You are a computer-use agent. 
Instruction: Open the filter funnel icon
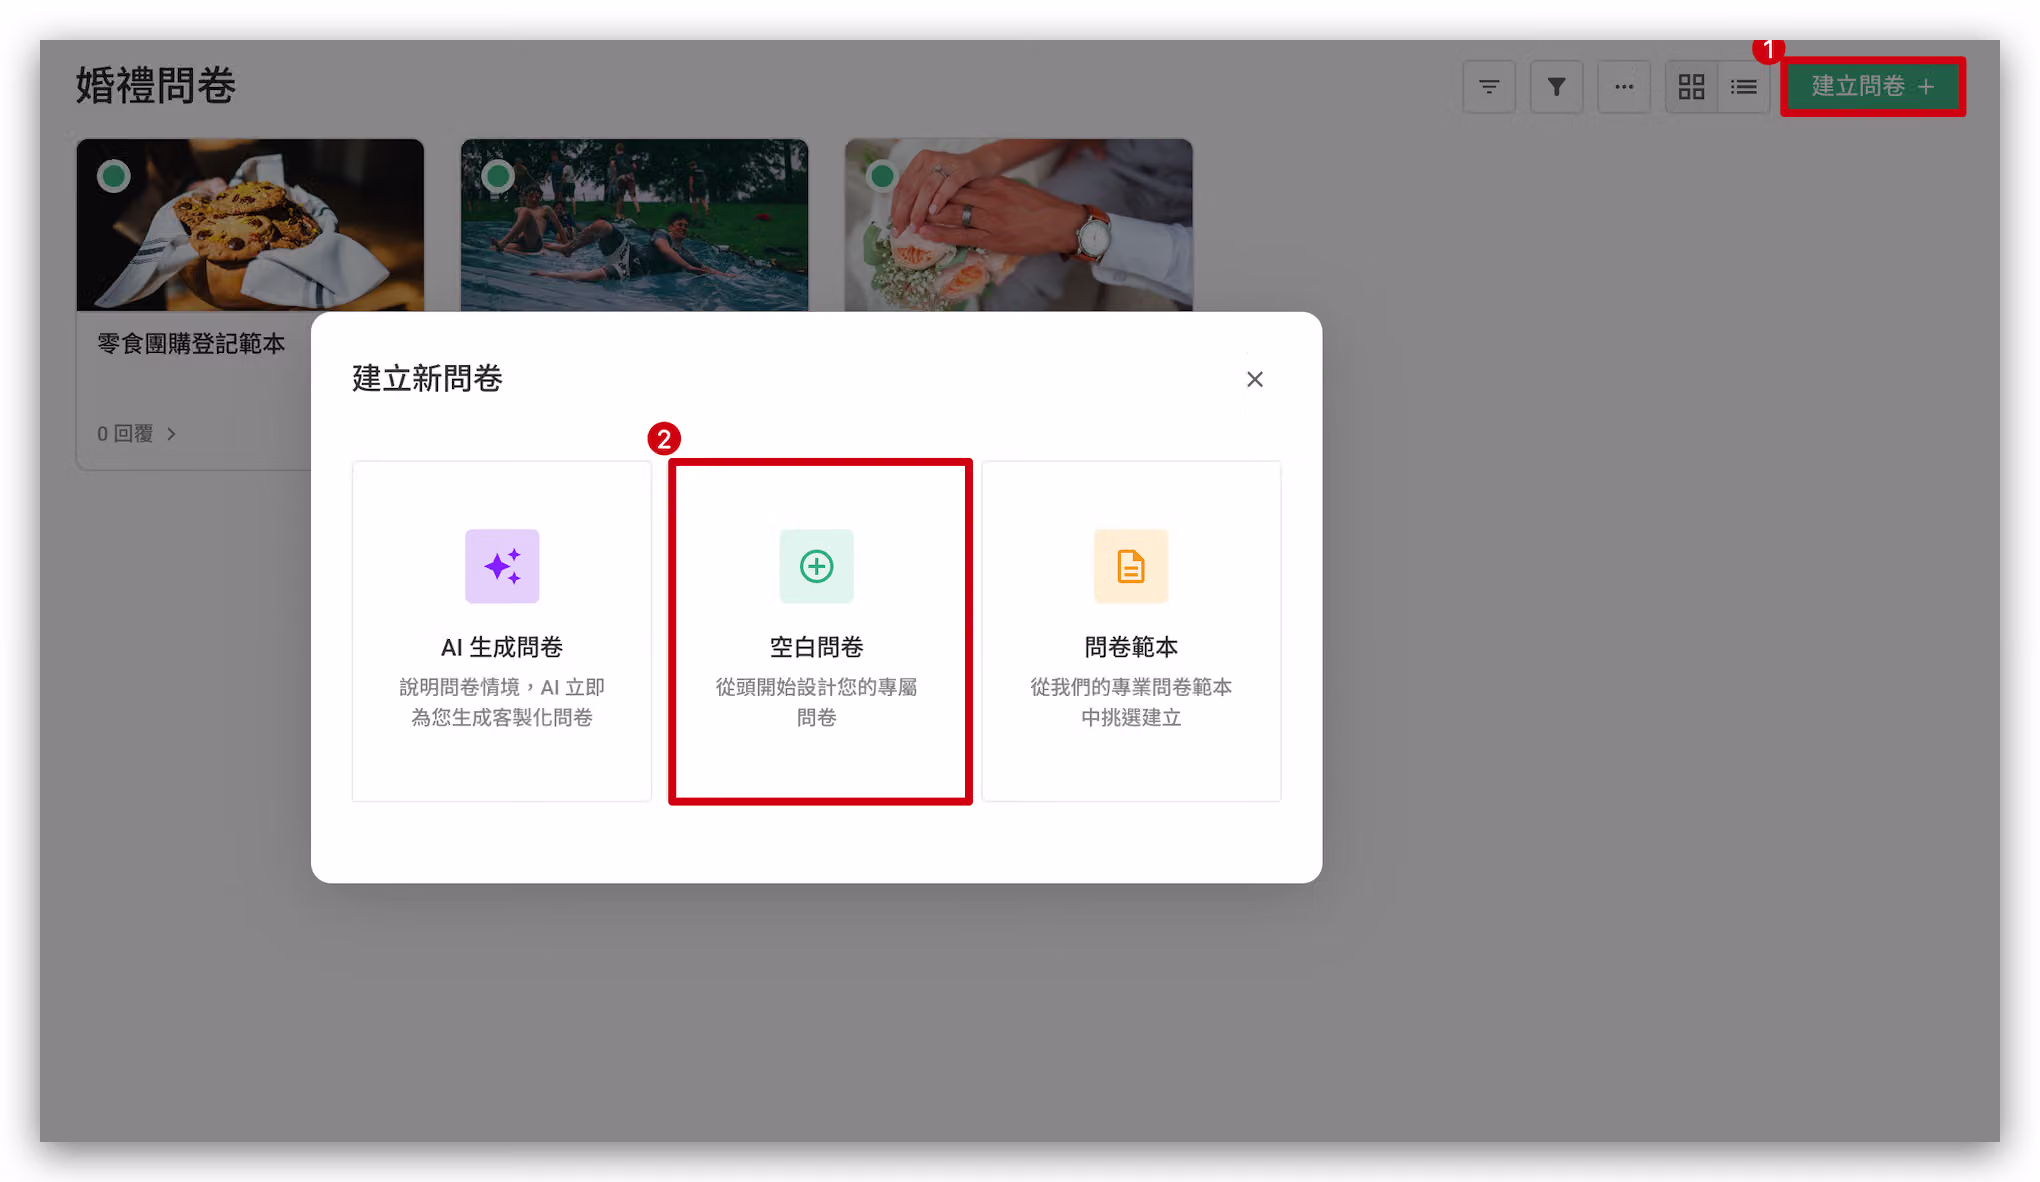[x=1556, y=87]
